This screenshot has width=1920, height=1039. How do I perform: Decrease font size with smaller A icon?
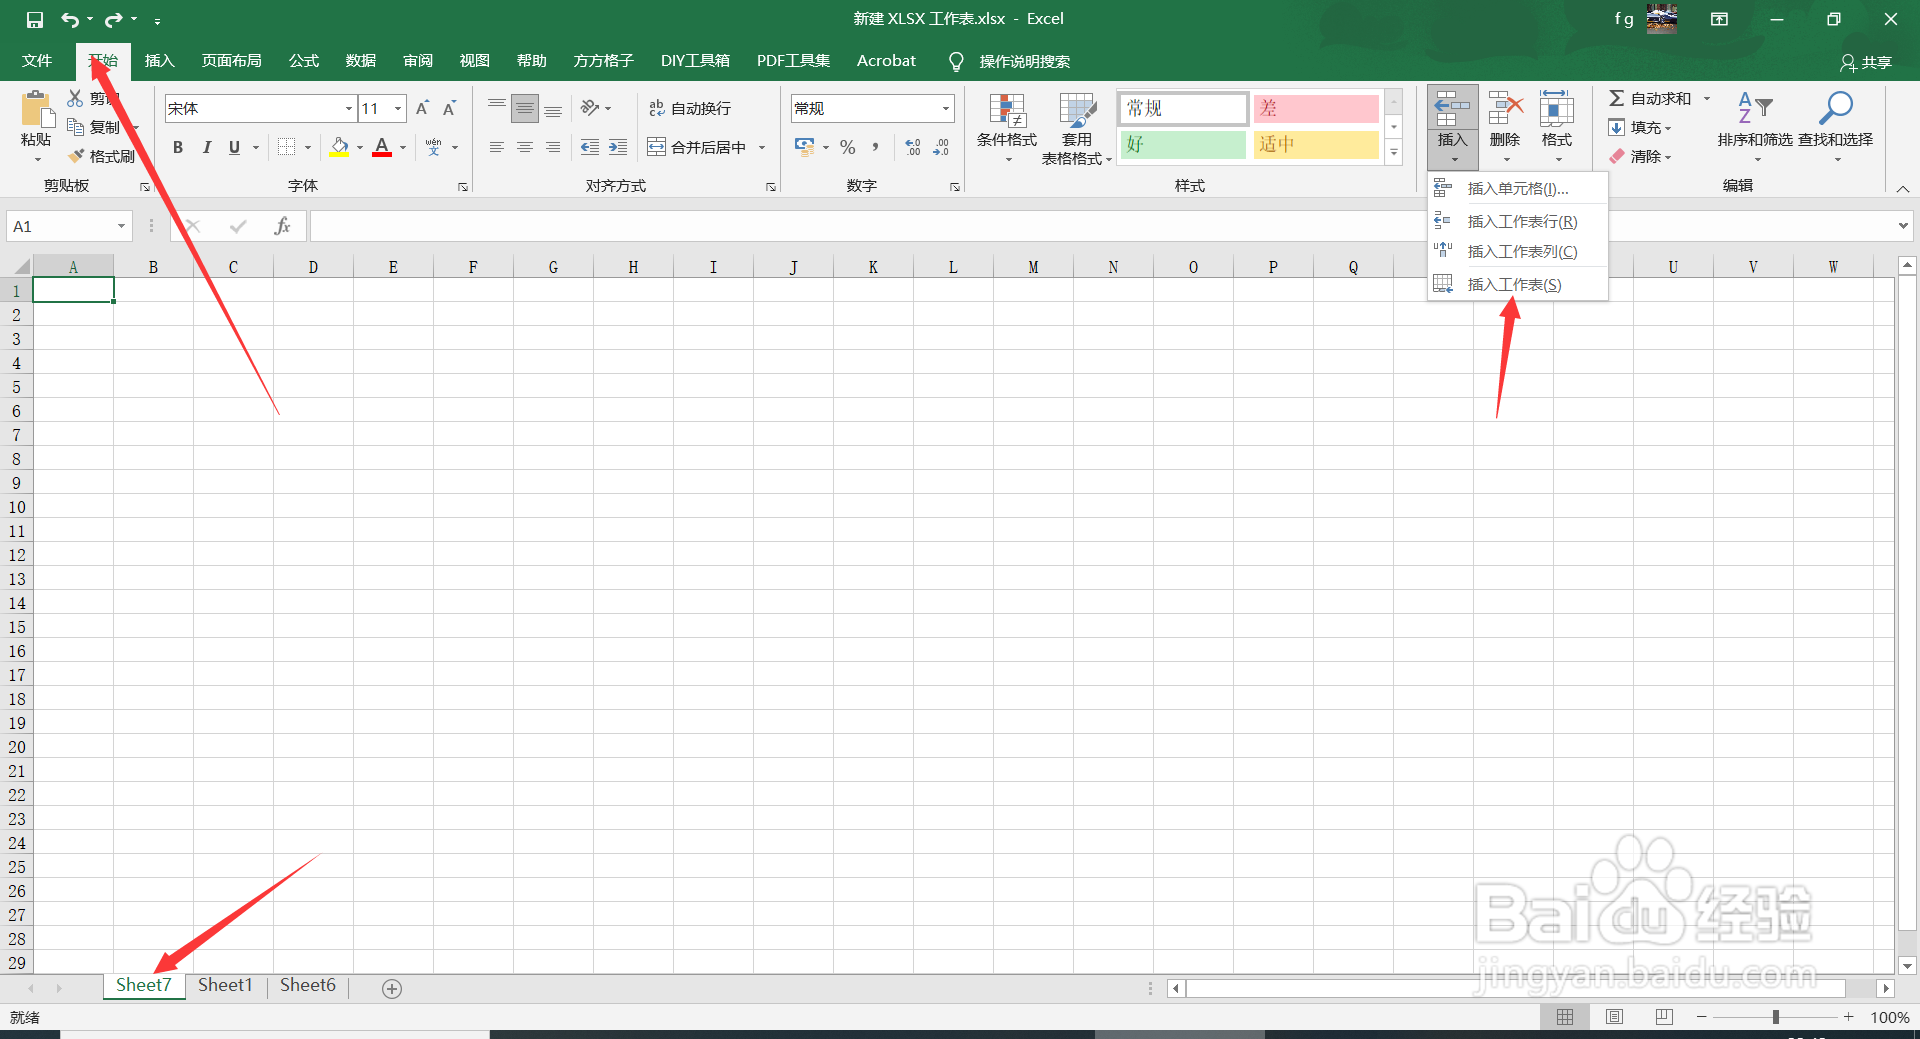click(450, 108)
